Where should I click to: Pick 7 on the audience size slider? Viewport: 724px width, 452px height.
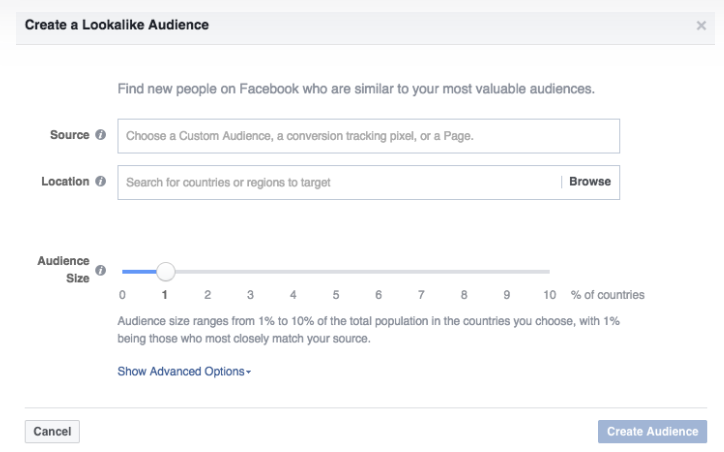pos(422,271)
